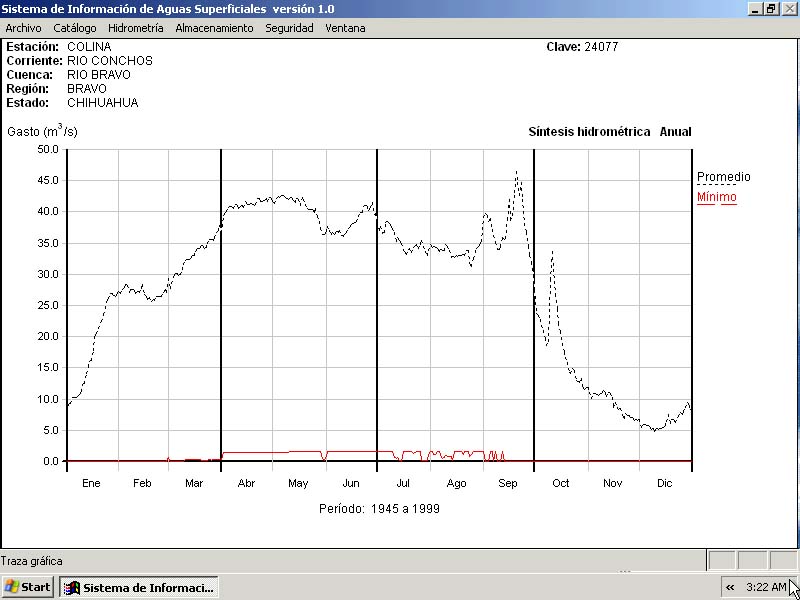Click the Promedio legend entry
Image resolution: width=800 pixels, height=600 pixels.
(x=723, y=177)
